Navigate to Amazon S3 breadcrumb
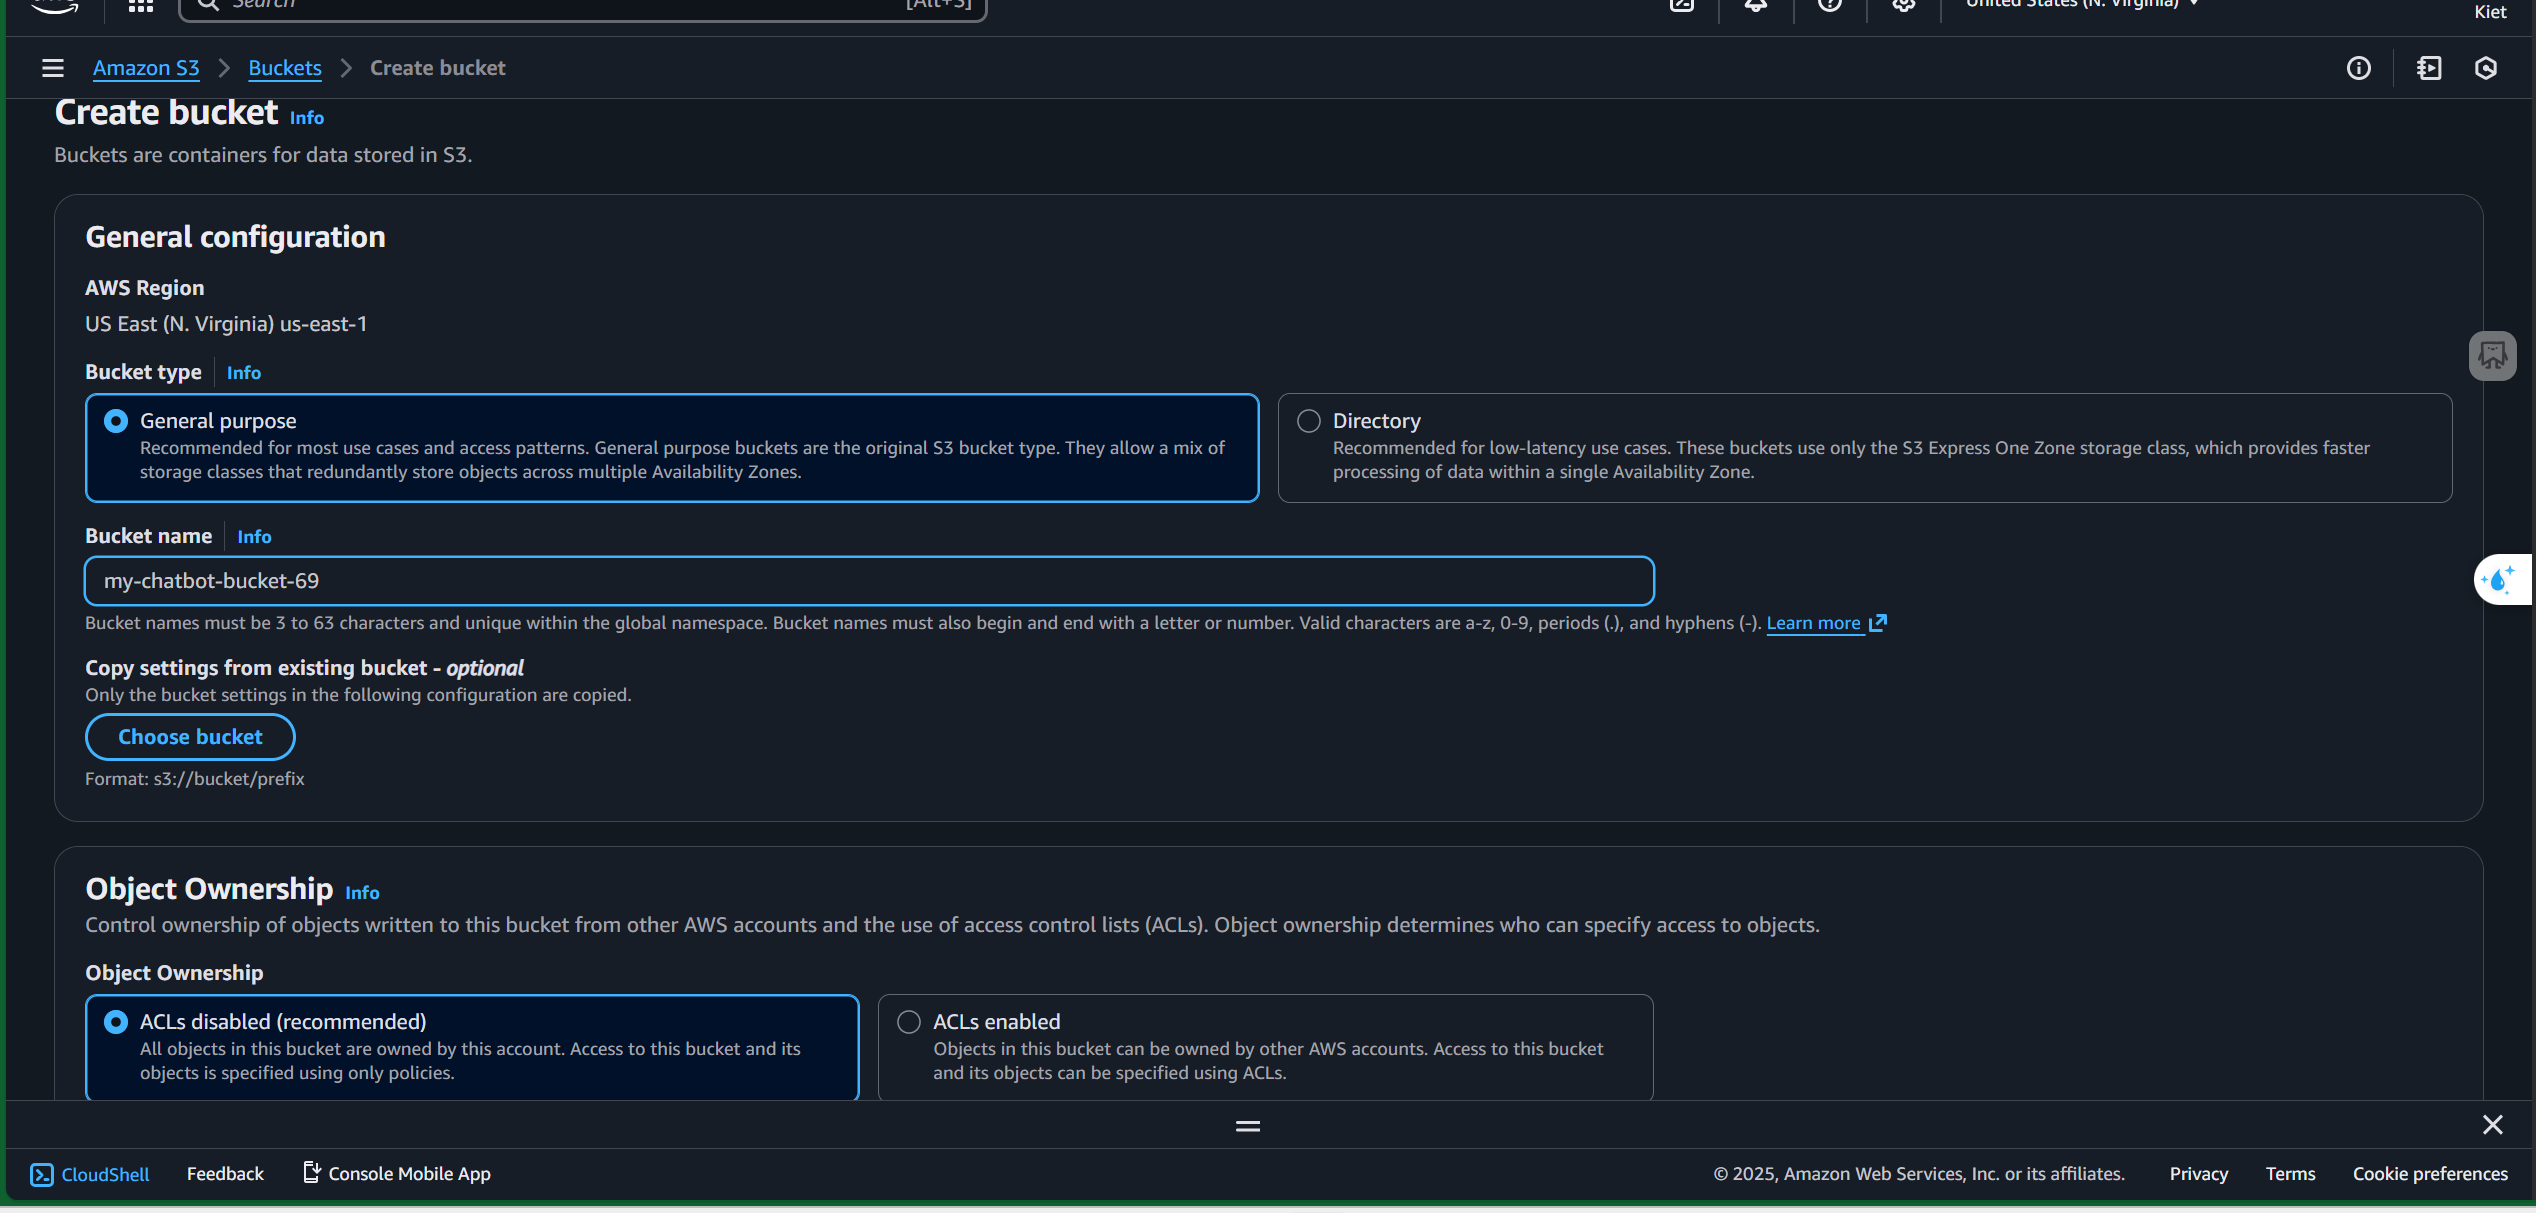 click(146, 68)
